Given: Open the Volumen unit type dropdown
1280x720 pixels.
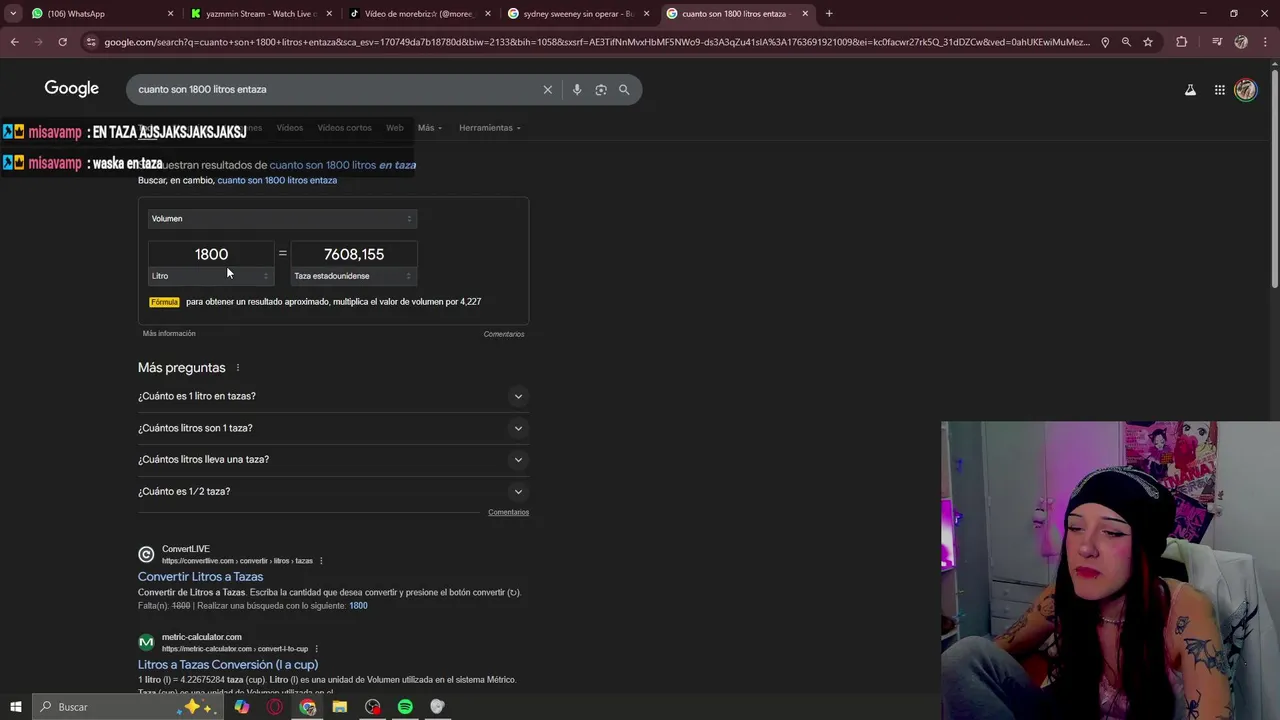Looking at the screenshot, I should (x=282, y=219).
